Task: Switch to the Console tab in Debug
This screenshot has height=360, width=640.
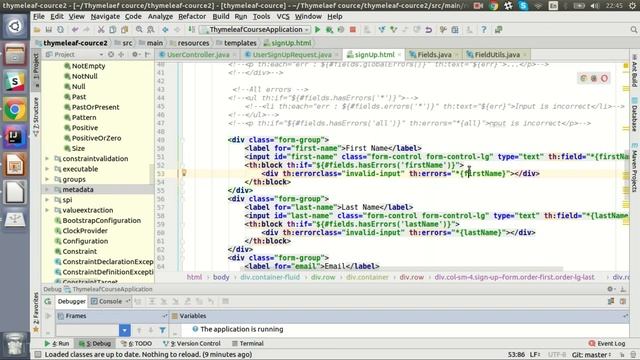Action: pos(110,302)
